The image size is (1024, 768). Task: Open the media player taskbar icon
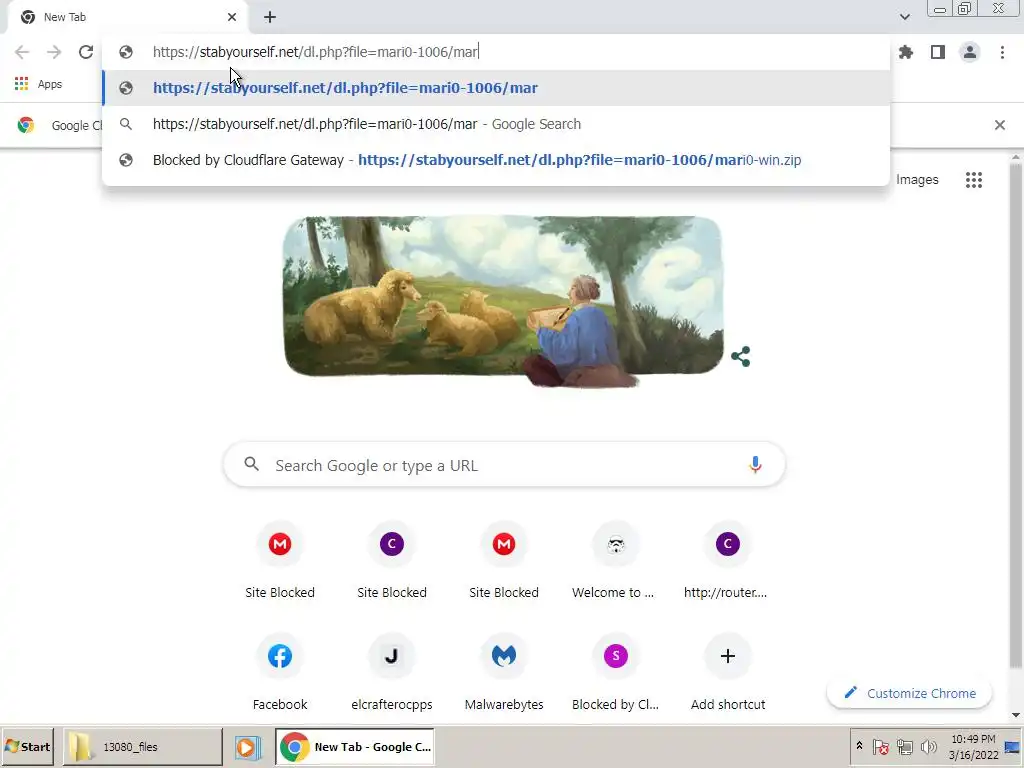(x=248, y=747)
